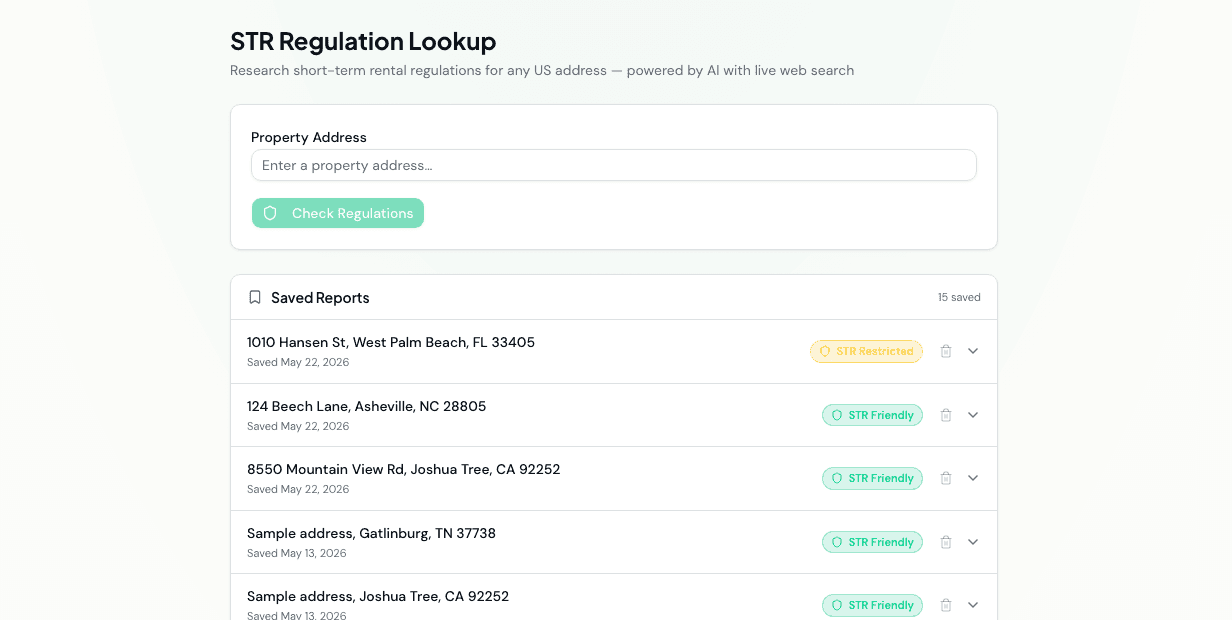Expand the Gatlinburg, TN 37738 report
The image size is (1232, 620).
[973, 542]
